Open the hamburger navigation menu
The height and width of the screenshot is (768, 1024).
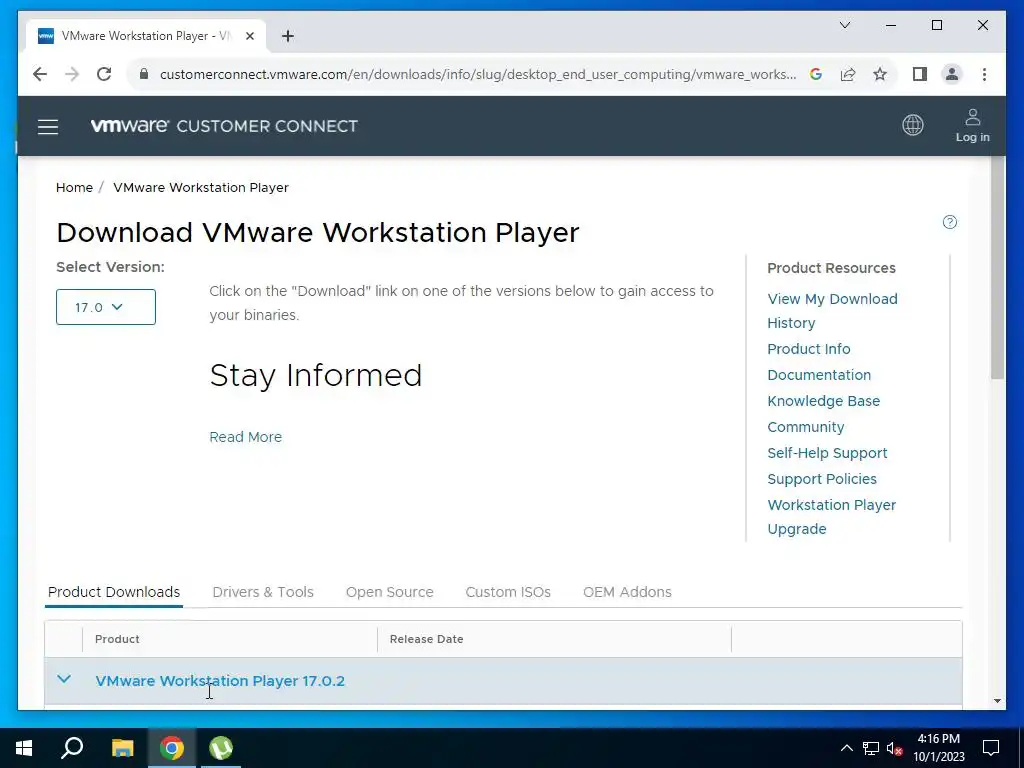48,126
